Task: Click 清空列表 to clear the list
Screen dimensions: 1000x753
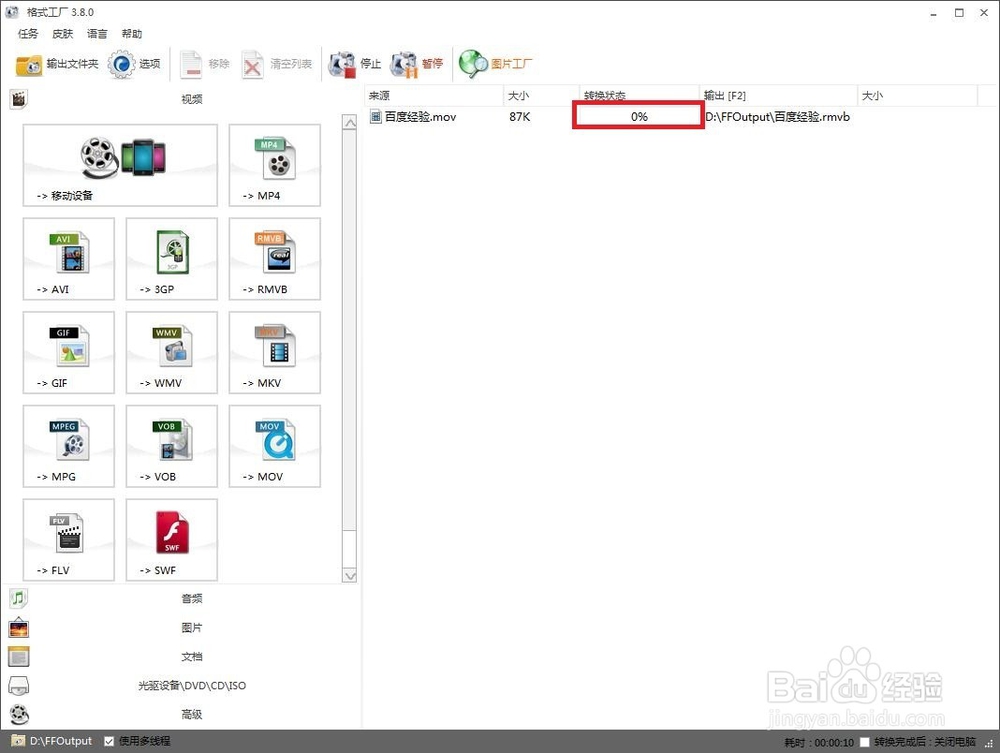Action: pyautogui.click(x=277, y=64)
